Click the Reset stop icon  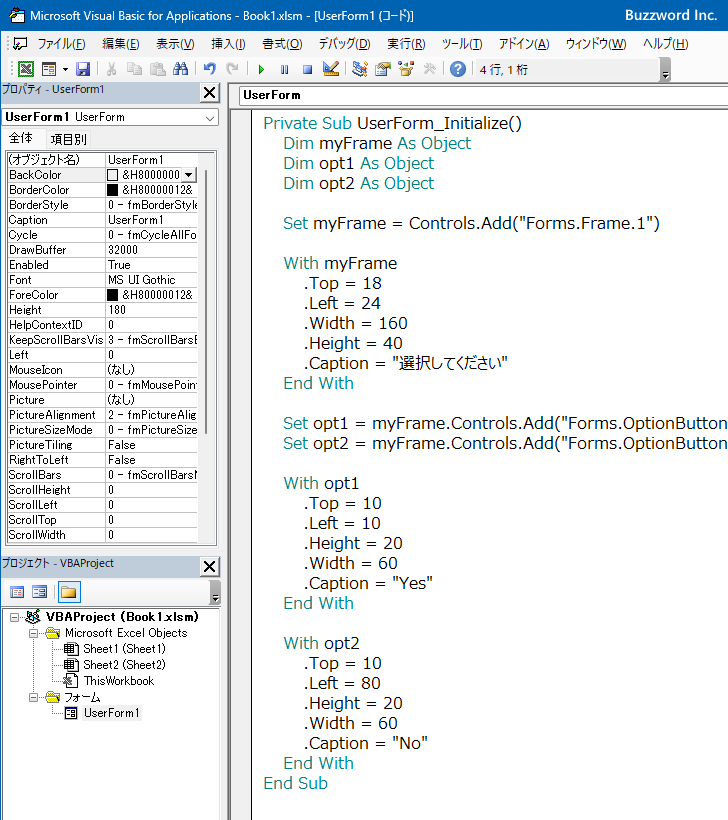pos(308,69)
